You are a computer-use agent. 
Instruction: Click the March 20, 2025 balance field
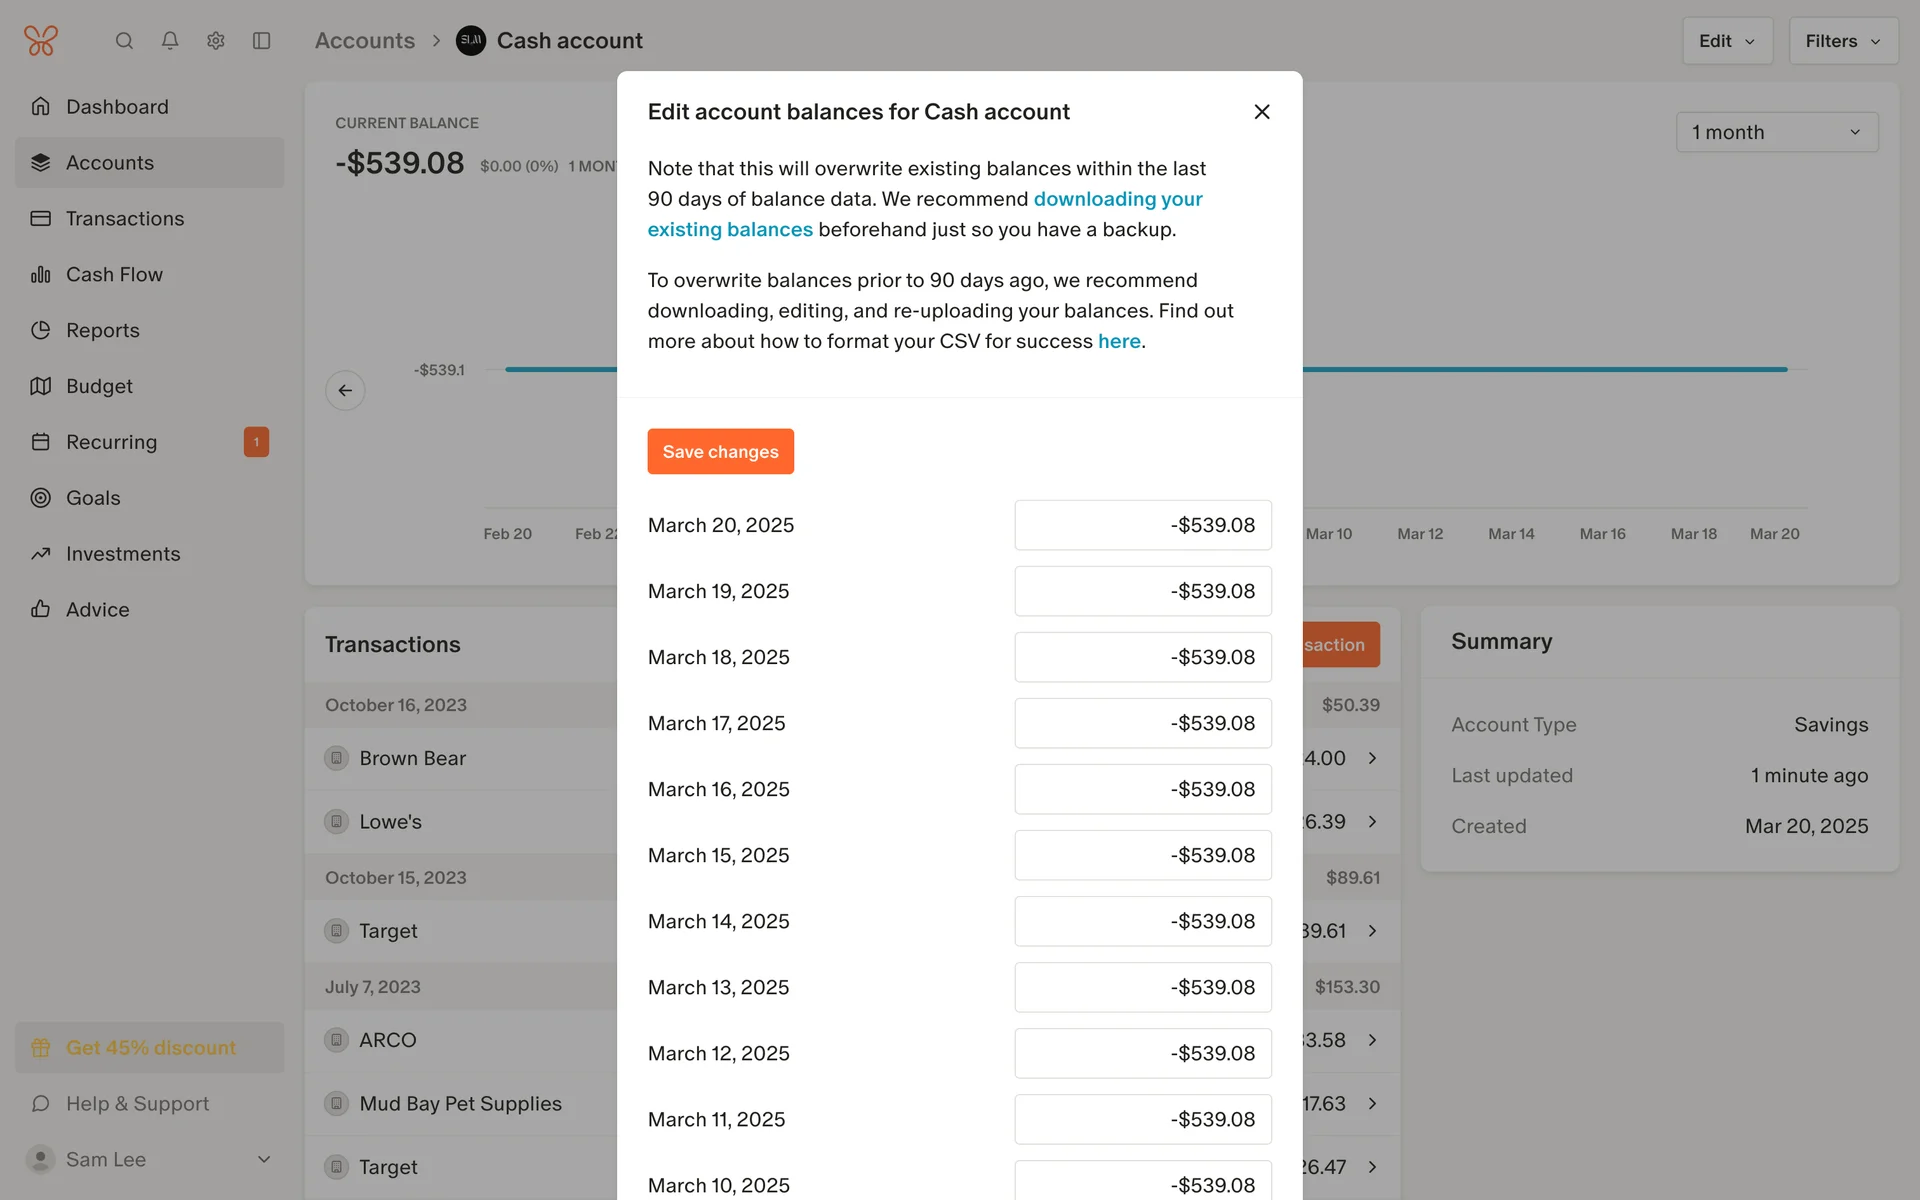(x=1142, y=525)
